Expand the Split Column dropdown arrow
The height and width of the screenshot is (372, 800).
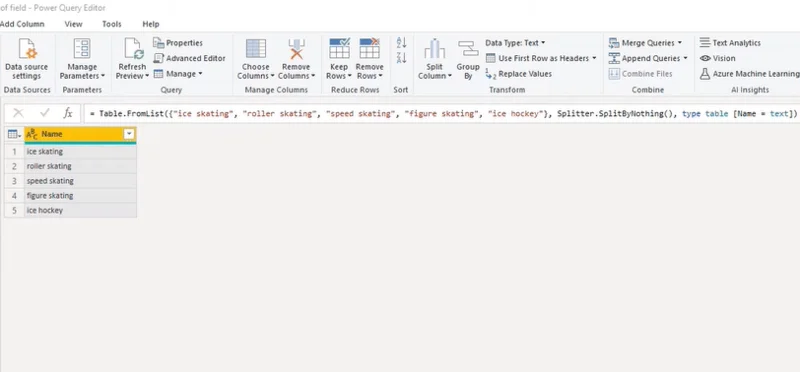(x=450, y=76)
